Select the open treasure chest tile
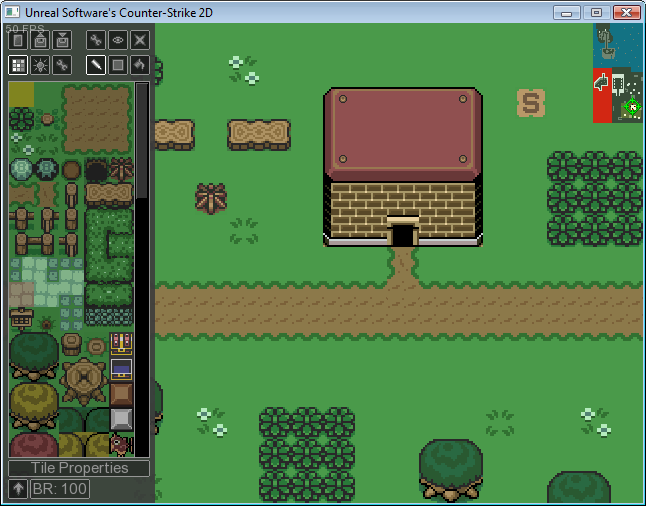646x506 pixels. pyautogui.click(x=121, y=344)
